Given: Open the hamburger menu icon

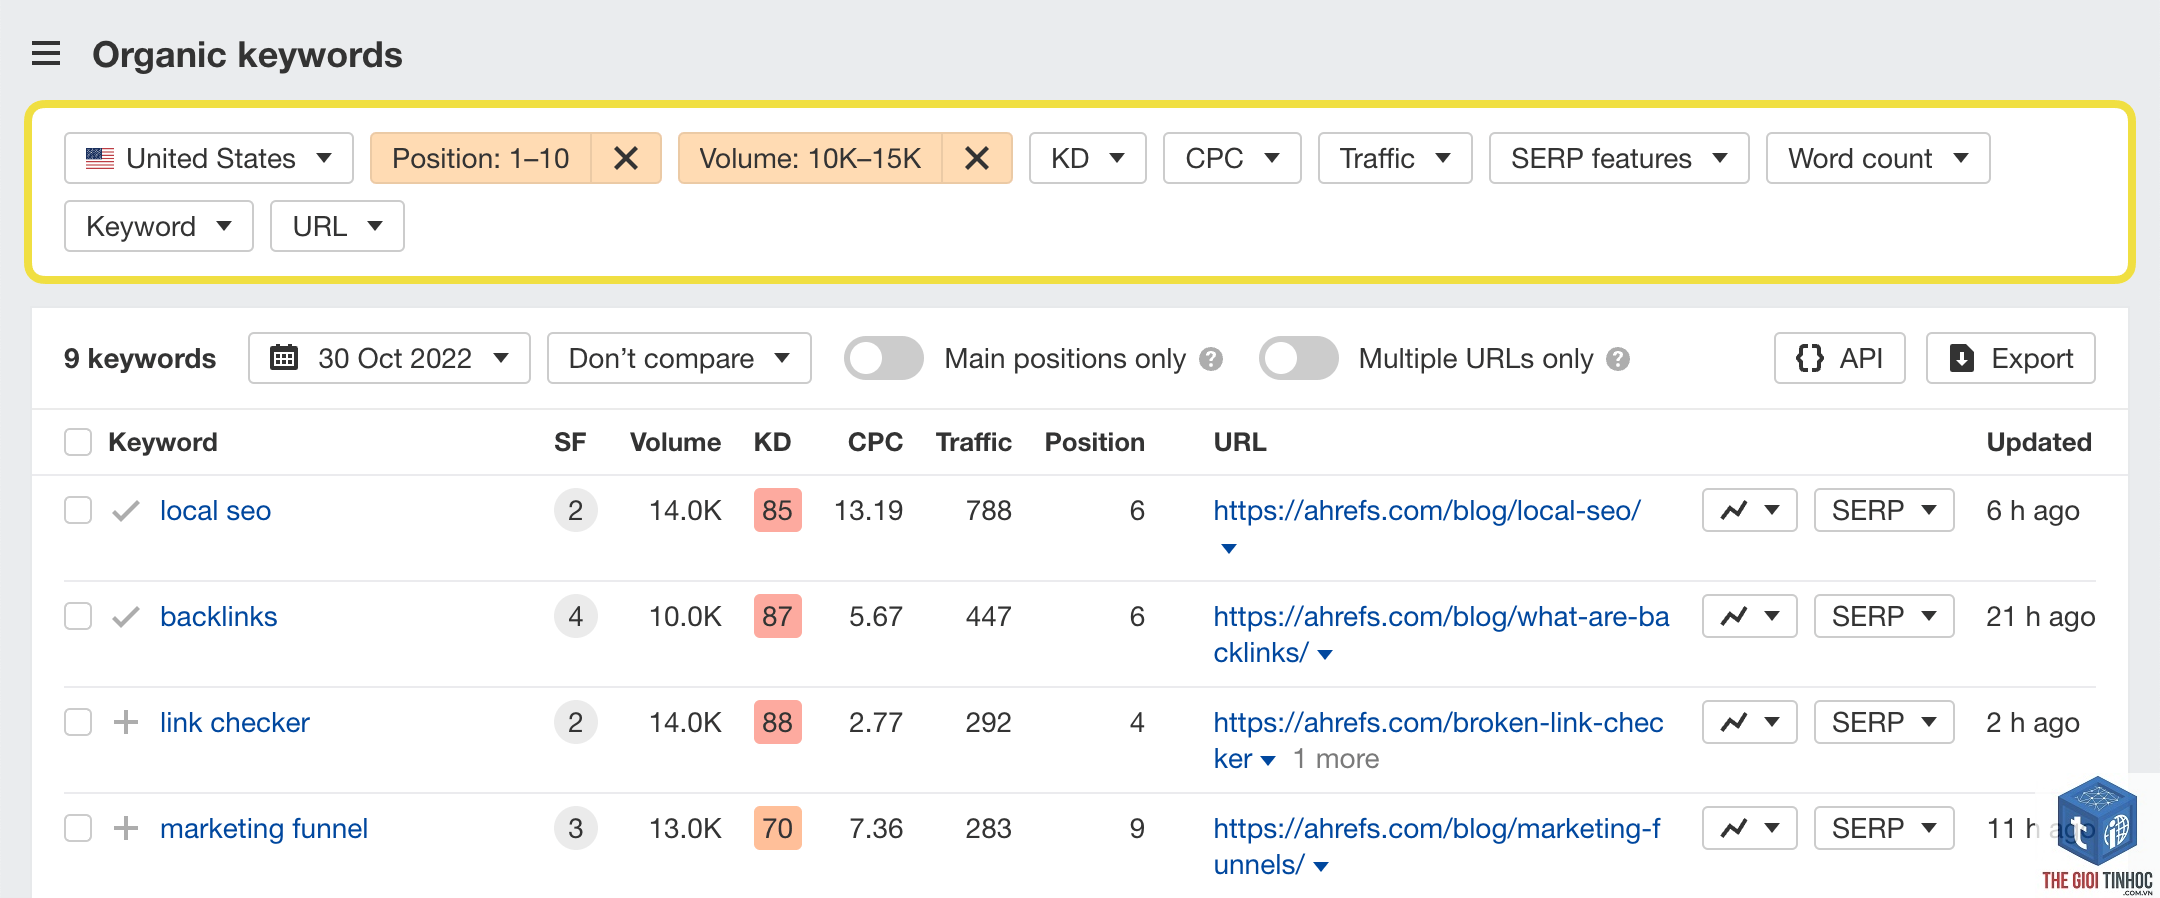Looking at the screenshot, I should (46, 54).
